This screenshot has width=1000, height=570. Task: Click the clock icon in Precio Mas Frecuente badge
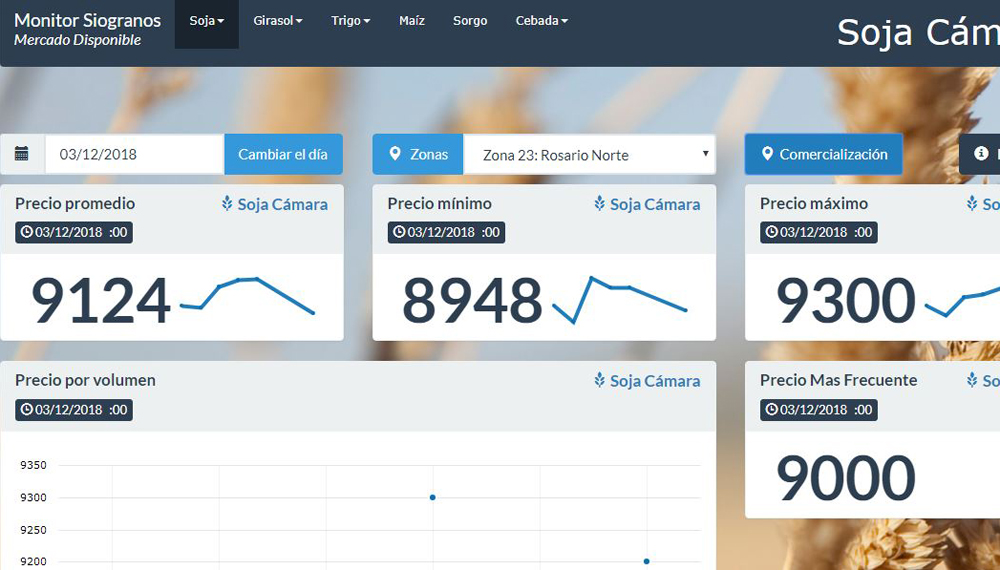771,409
